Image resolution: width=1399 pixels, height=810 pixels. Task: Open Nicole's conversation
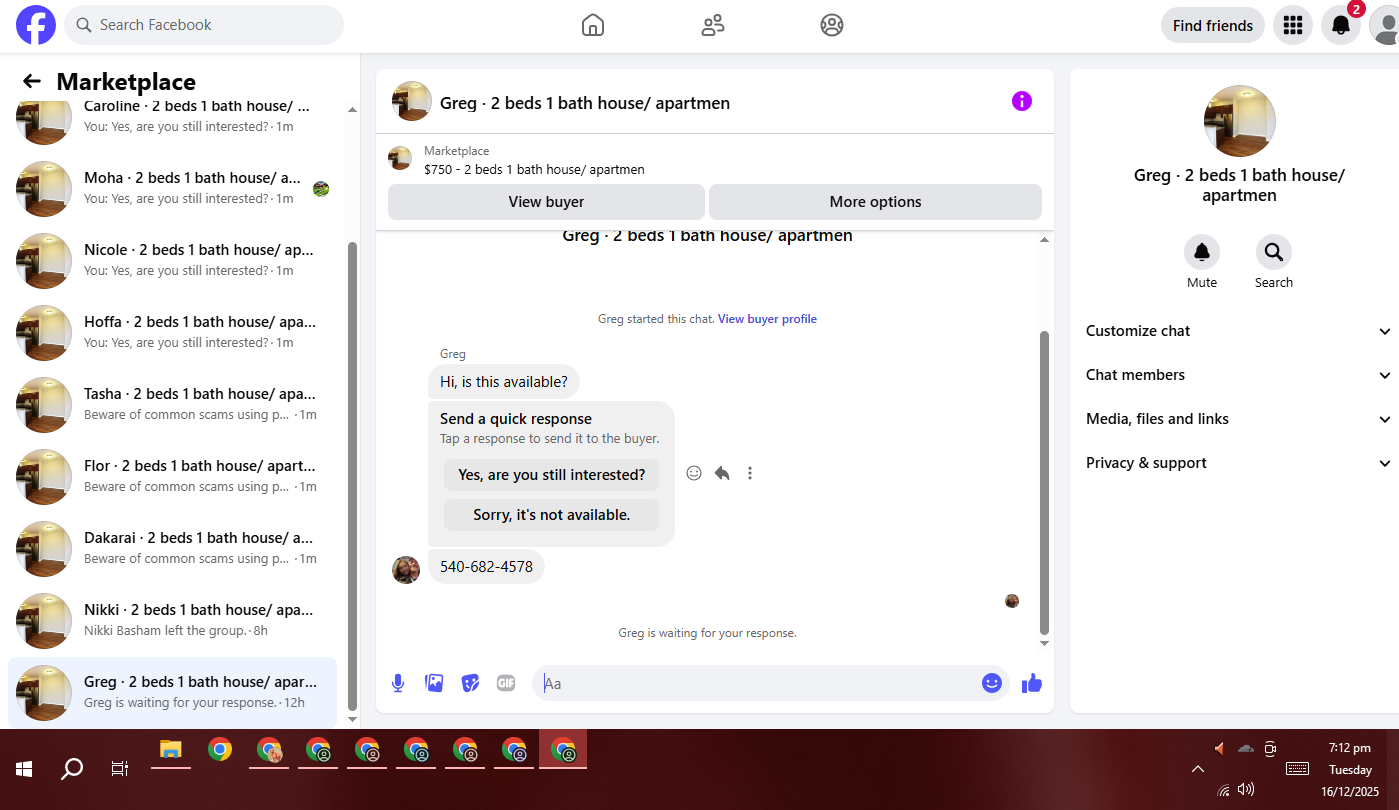[x=172, y=260]
